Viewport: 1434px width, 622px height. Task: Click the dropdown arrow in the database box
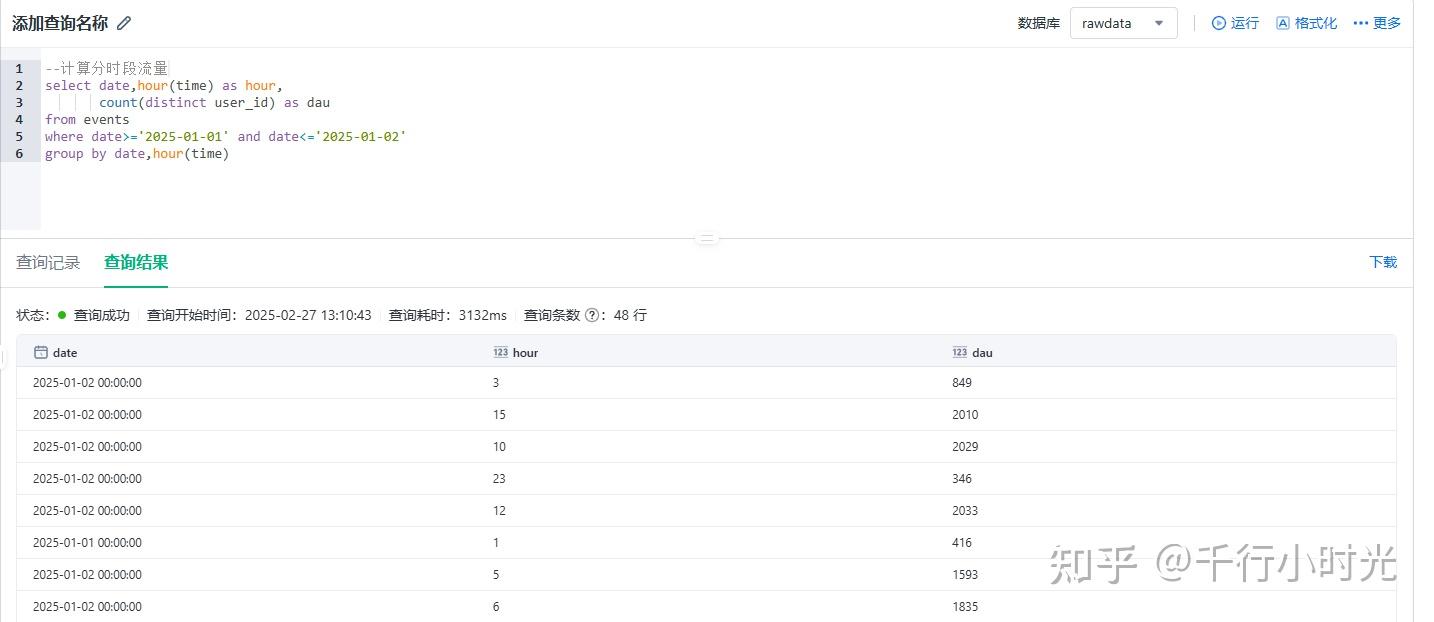(x=1160, y=22)
